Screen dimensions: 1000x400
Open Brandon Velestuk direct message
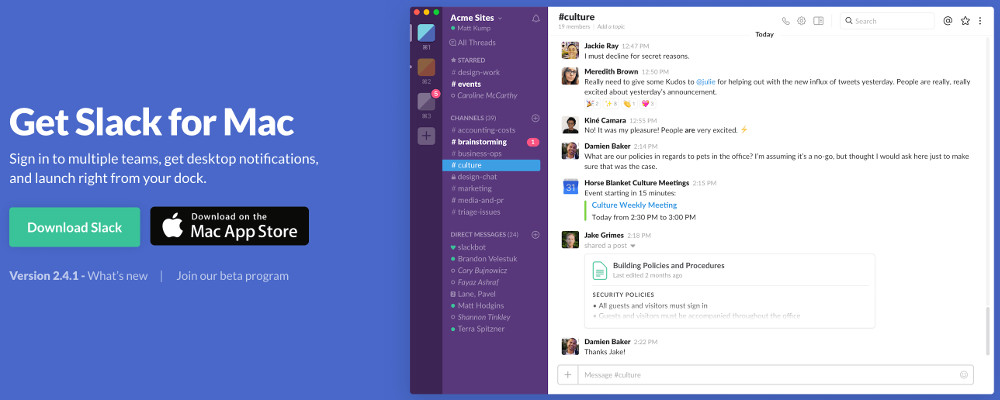(482, 259)
